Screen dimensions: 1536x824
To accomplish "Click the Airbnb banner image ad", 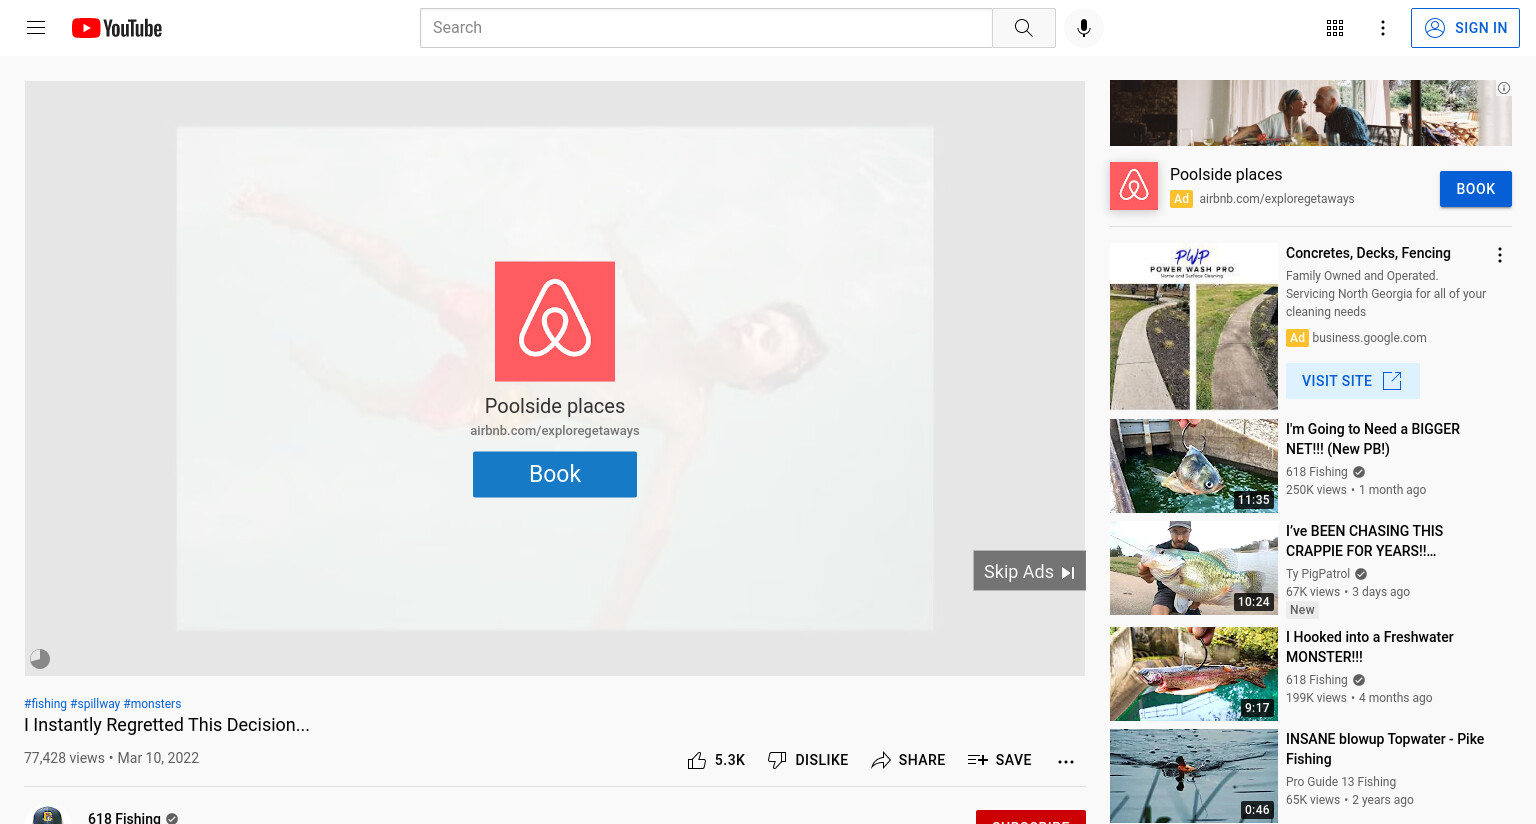I will (1311, 113).
